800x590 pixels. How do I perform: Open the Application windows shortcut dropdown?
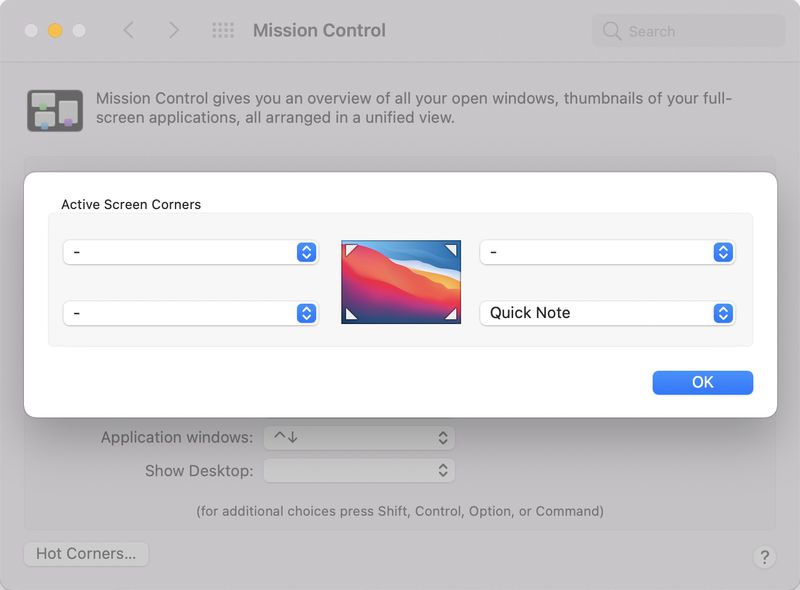(359, 437)
